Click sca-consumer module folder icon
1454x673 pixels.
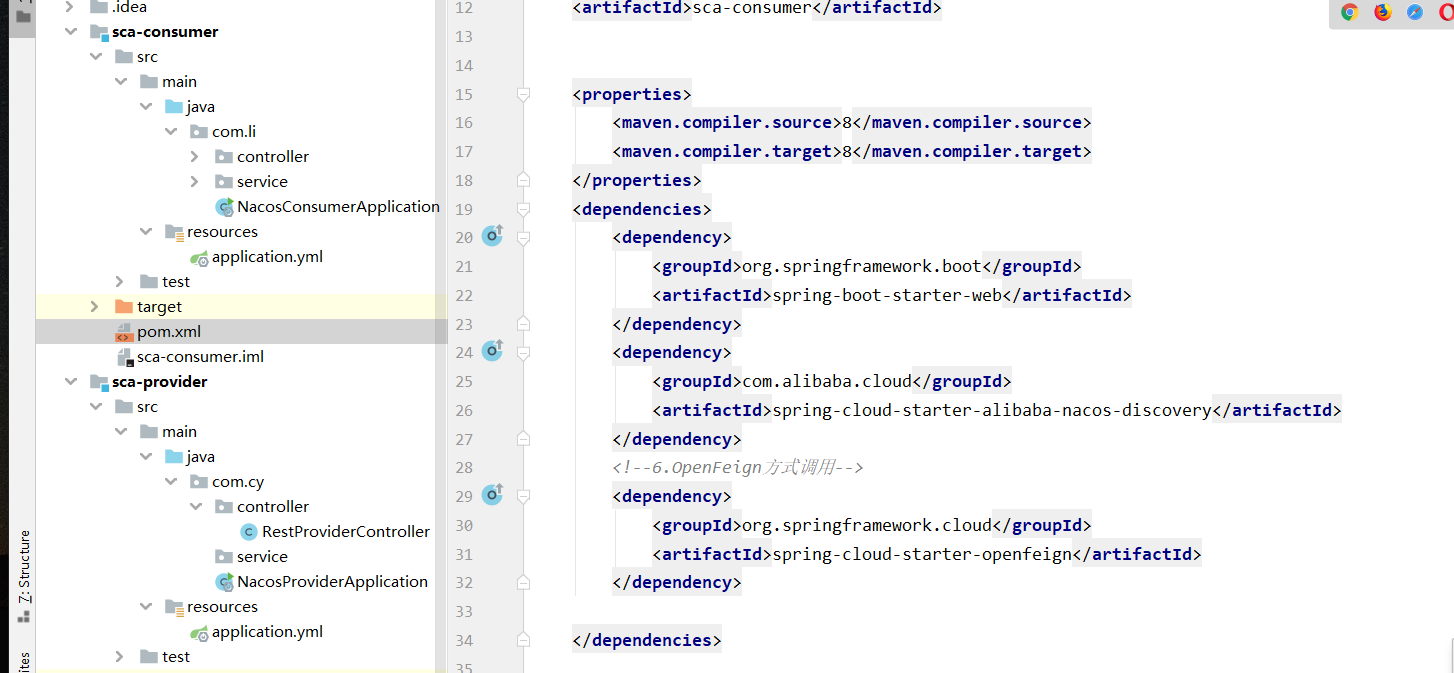pyautogui.click(x=99, y=32)
